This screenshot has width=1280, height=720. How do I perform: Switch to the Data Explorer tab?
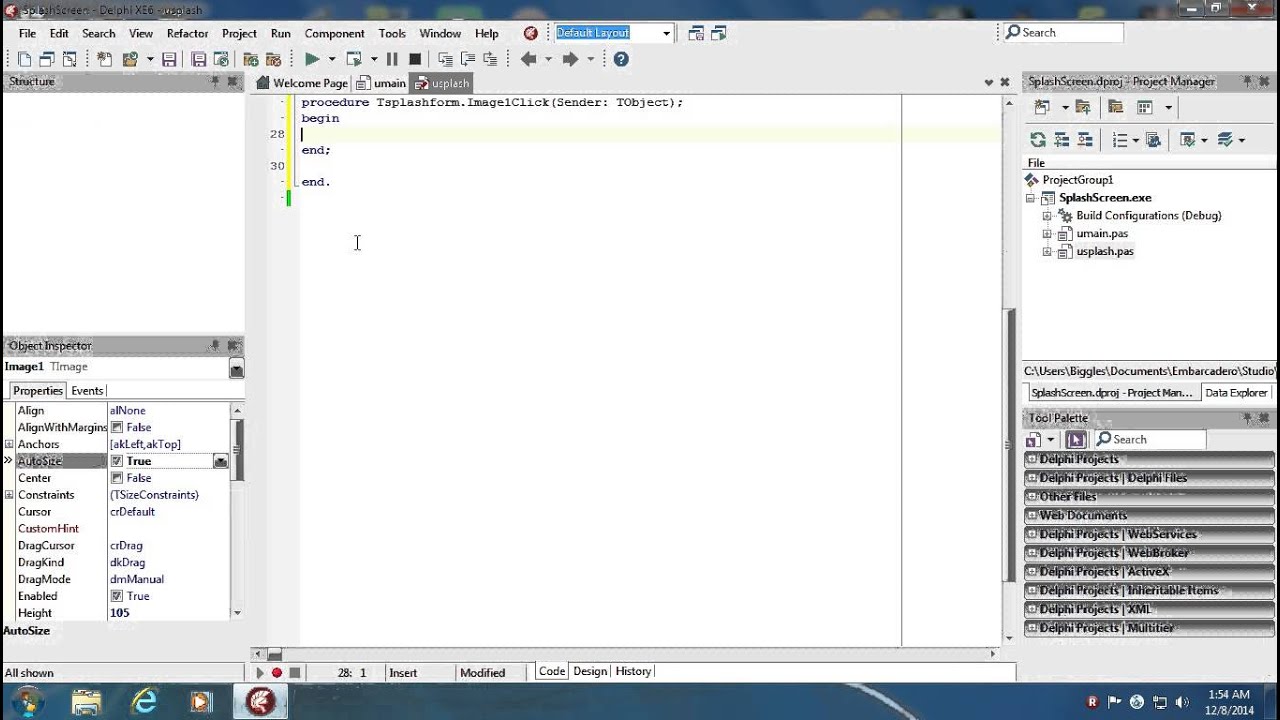[x=1236, y=393]
